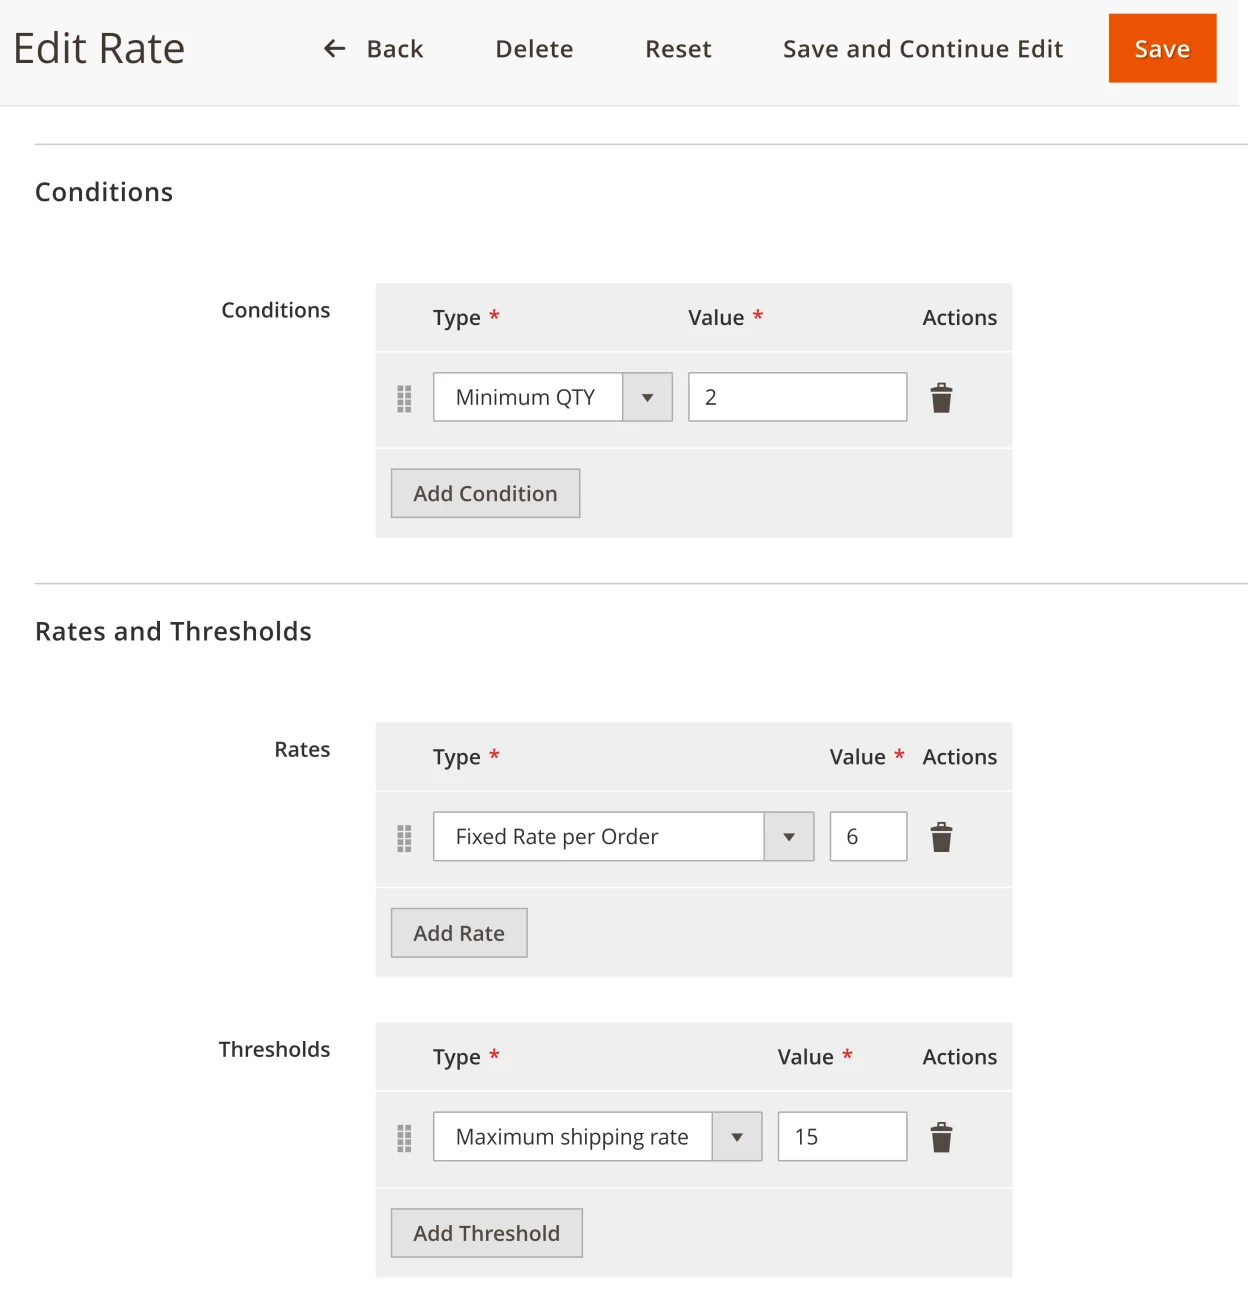
Task: Open the Fixed Rate per Order type dropdown
Action: 789,836
